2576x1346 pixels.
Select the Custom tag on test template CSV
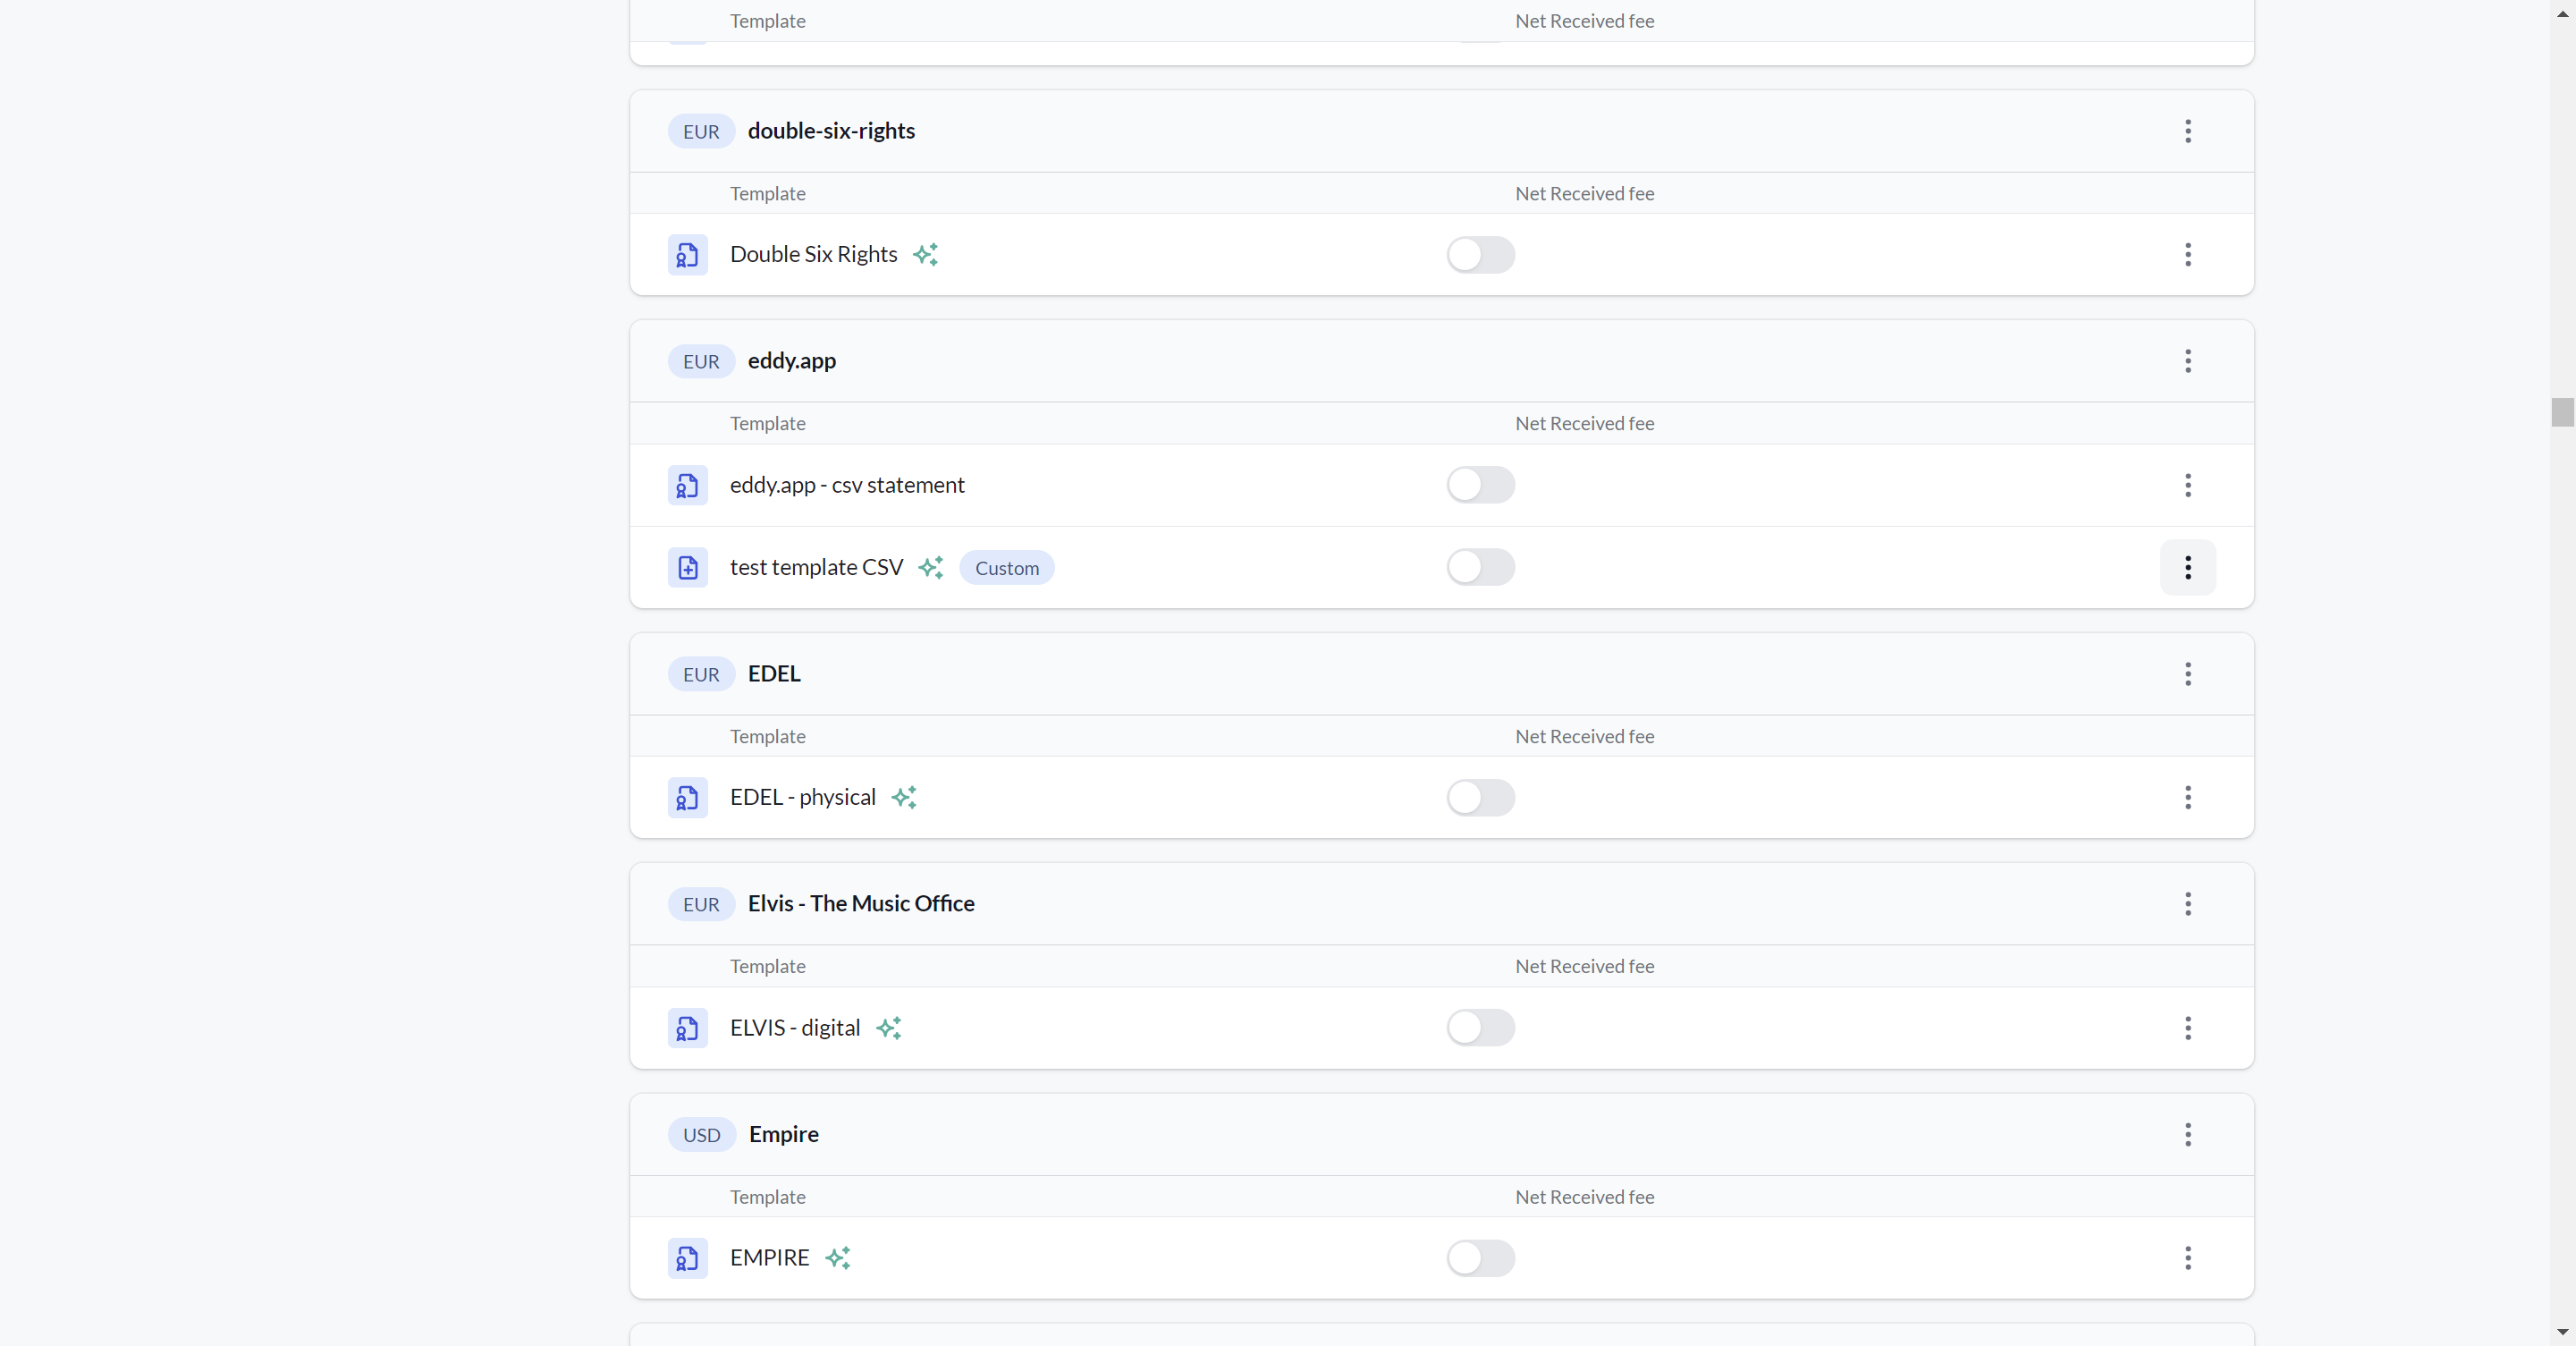click(x=1007, y=565)
